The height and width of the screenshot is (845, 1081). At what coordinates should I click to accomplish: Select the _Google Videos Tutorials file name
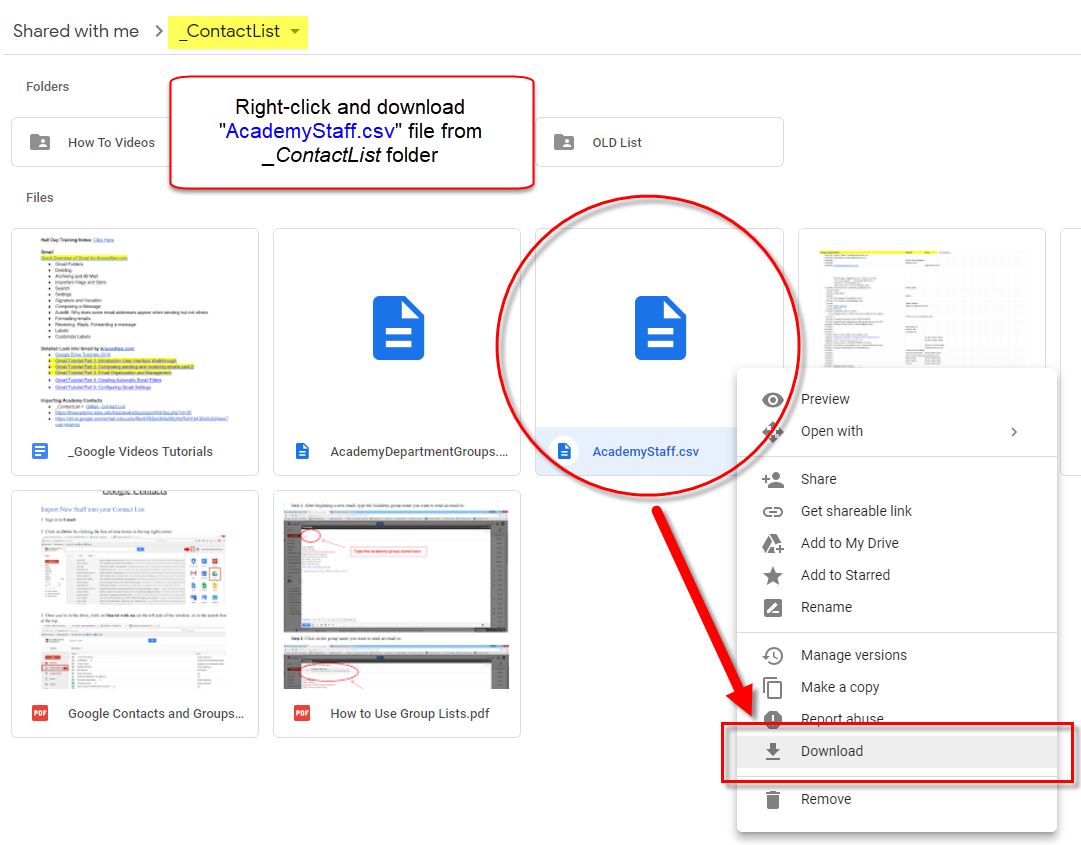[x=141, y=451]
